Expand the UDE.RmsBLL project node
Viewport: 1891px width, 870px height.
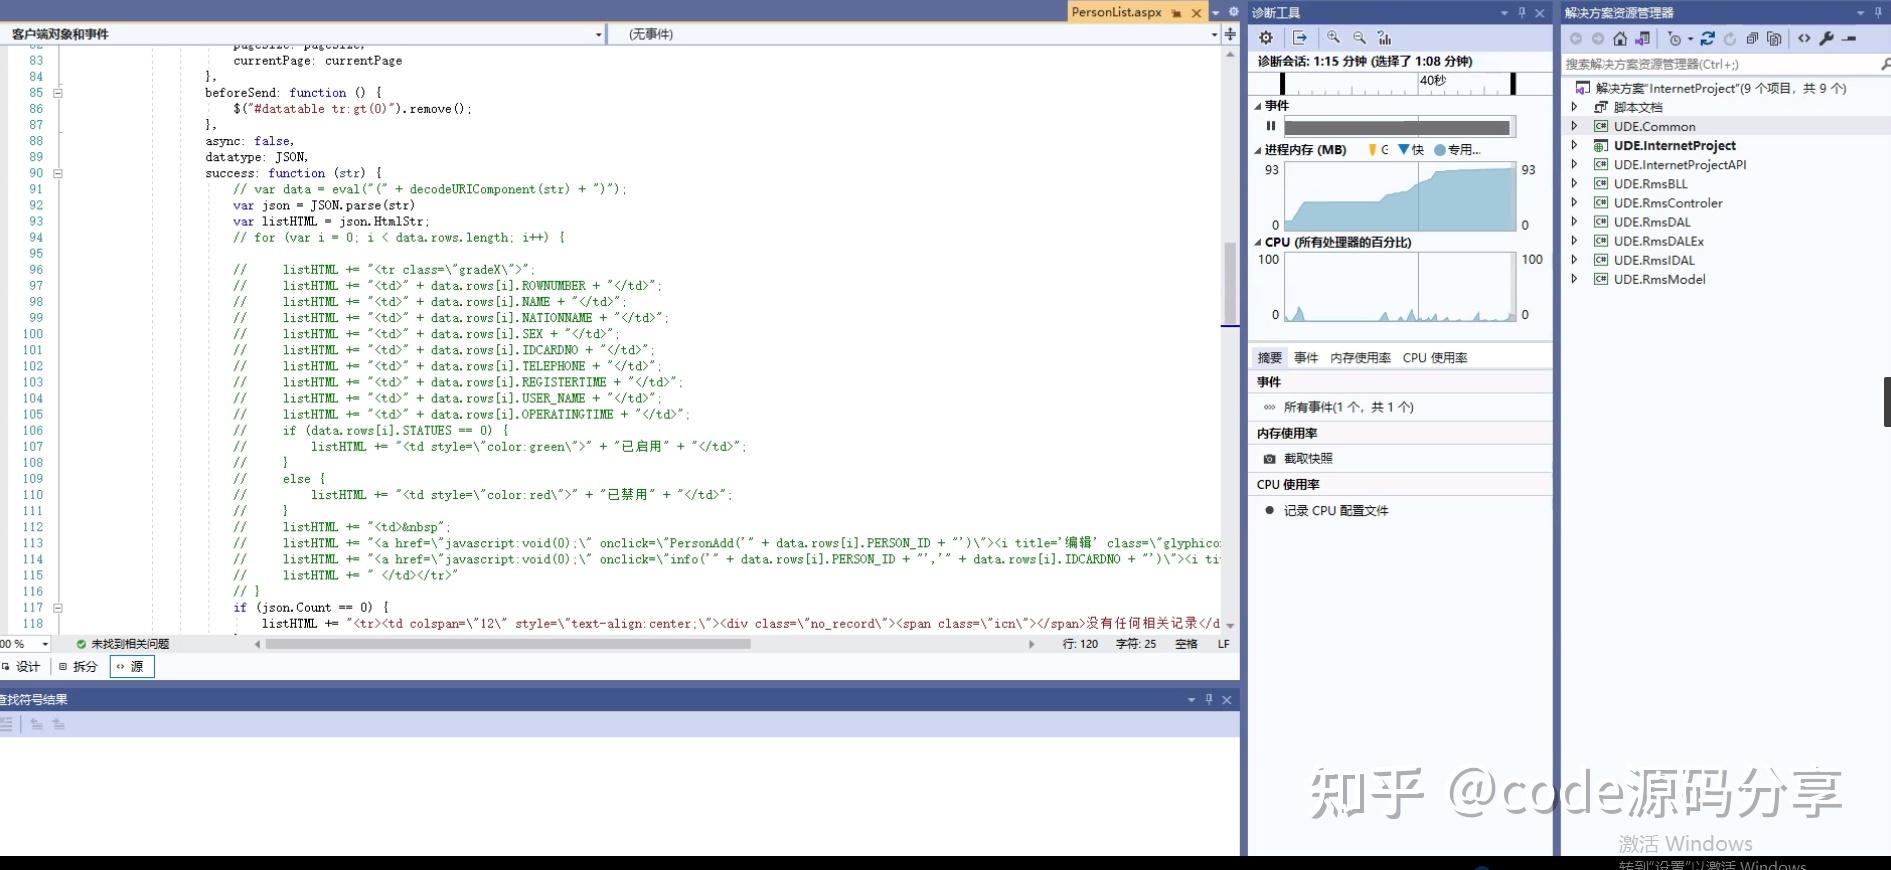[x=1574, y=183]
